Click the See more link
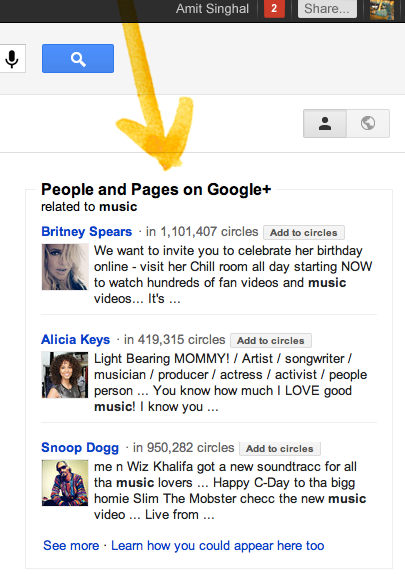 pos(71,545)
